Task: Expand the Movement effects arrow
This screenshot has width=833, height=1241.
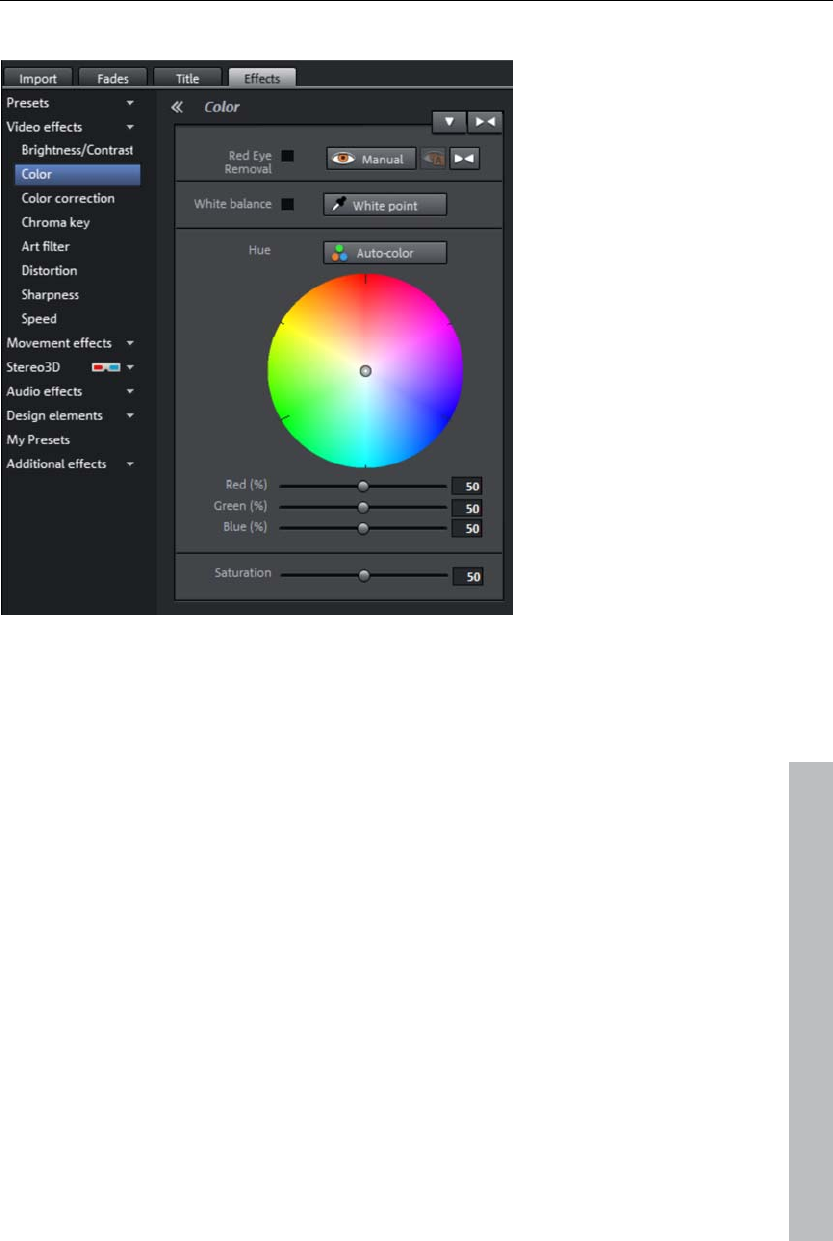Action: [x=130, y=343]
